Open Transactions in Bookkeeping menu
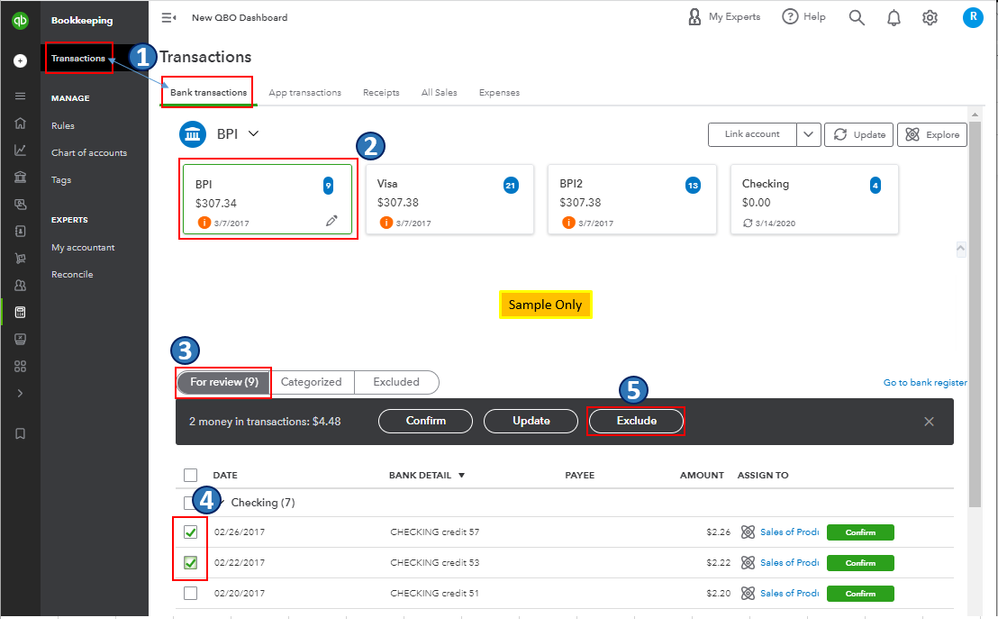 click(78, 58)
